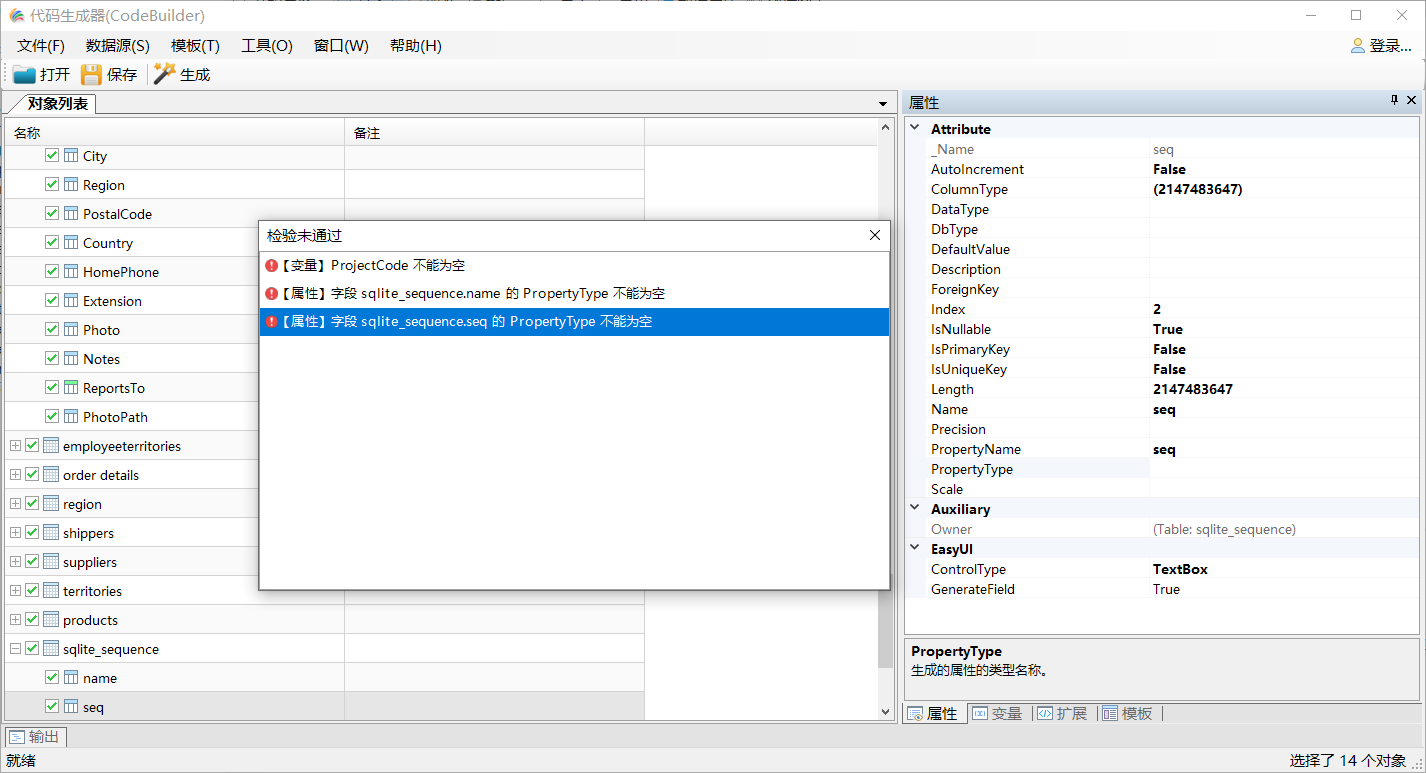Click the Open folder toolbar icon
Screen dimensions: 1426x773
coord(24,74)
